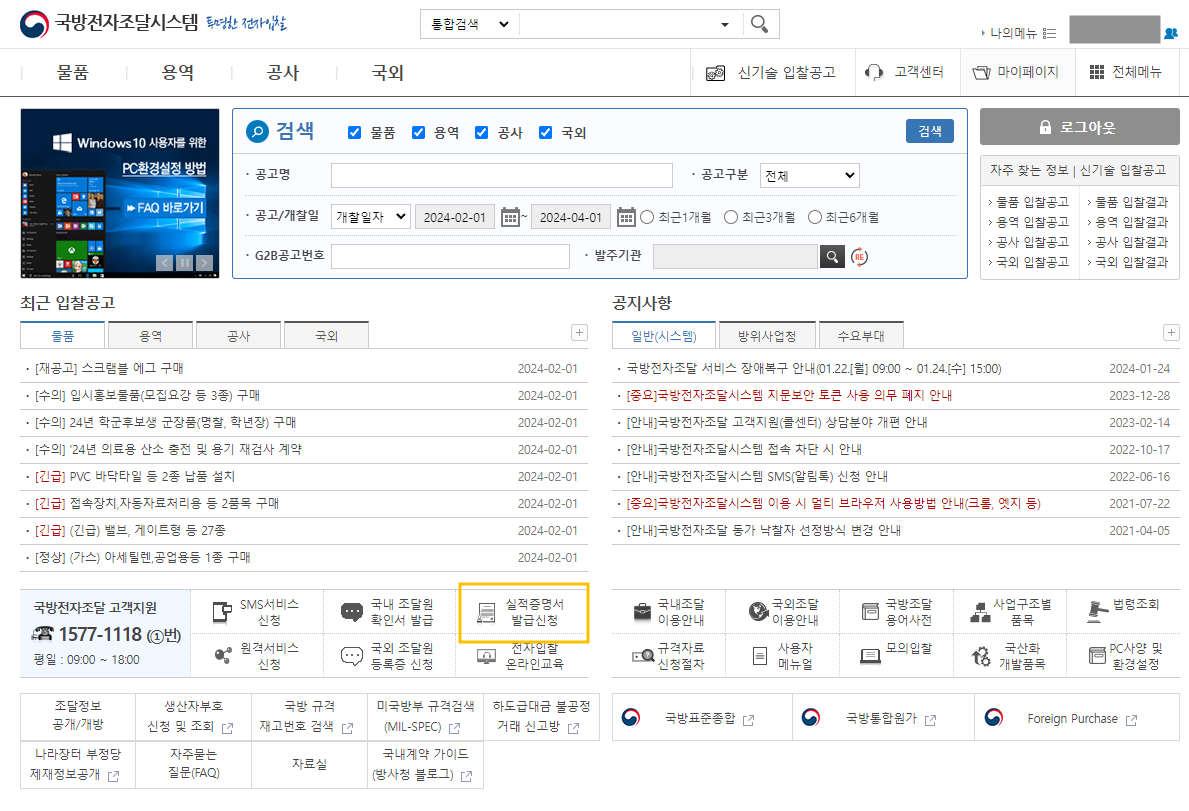Open 전체메뉴 grid icon
This screenshot has height=811, width=1189.
click(1096, 72)
